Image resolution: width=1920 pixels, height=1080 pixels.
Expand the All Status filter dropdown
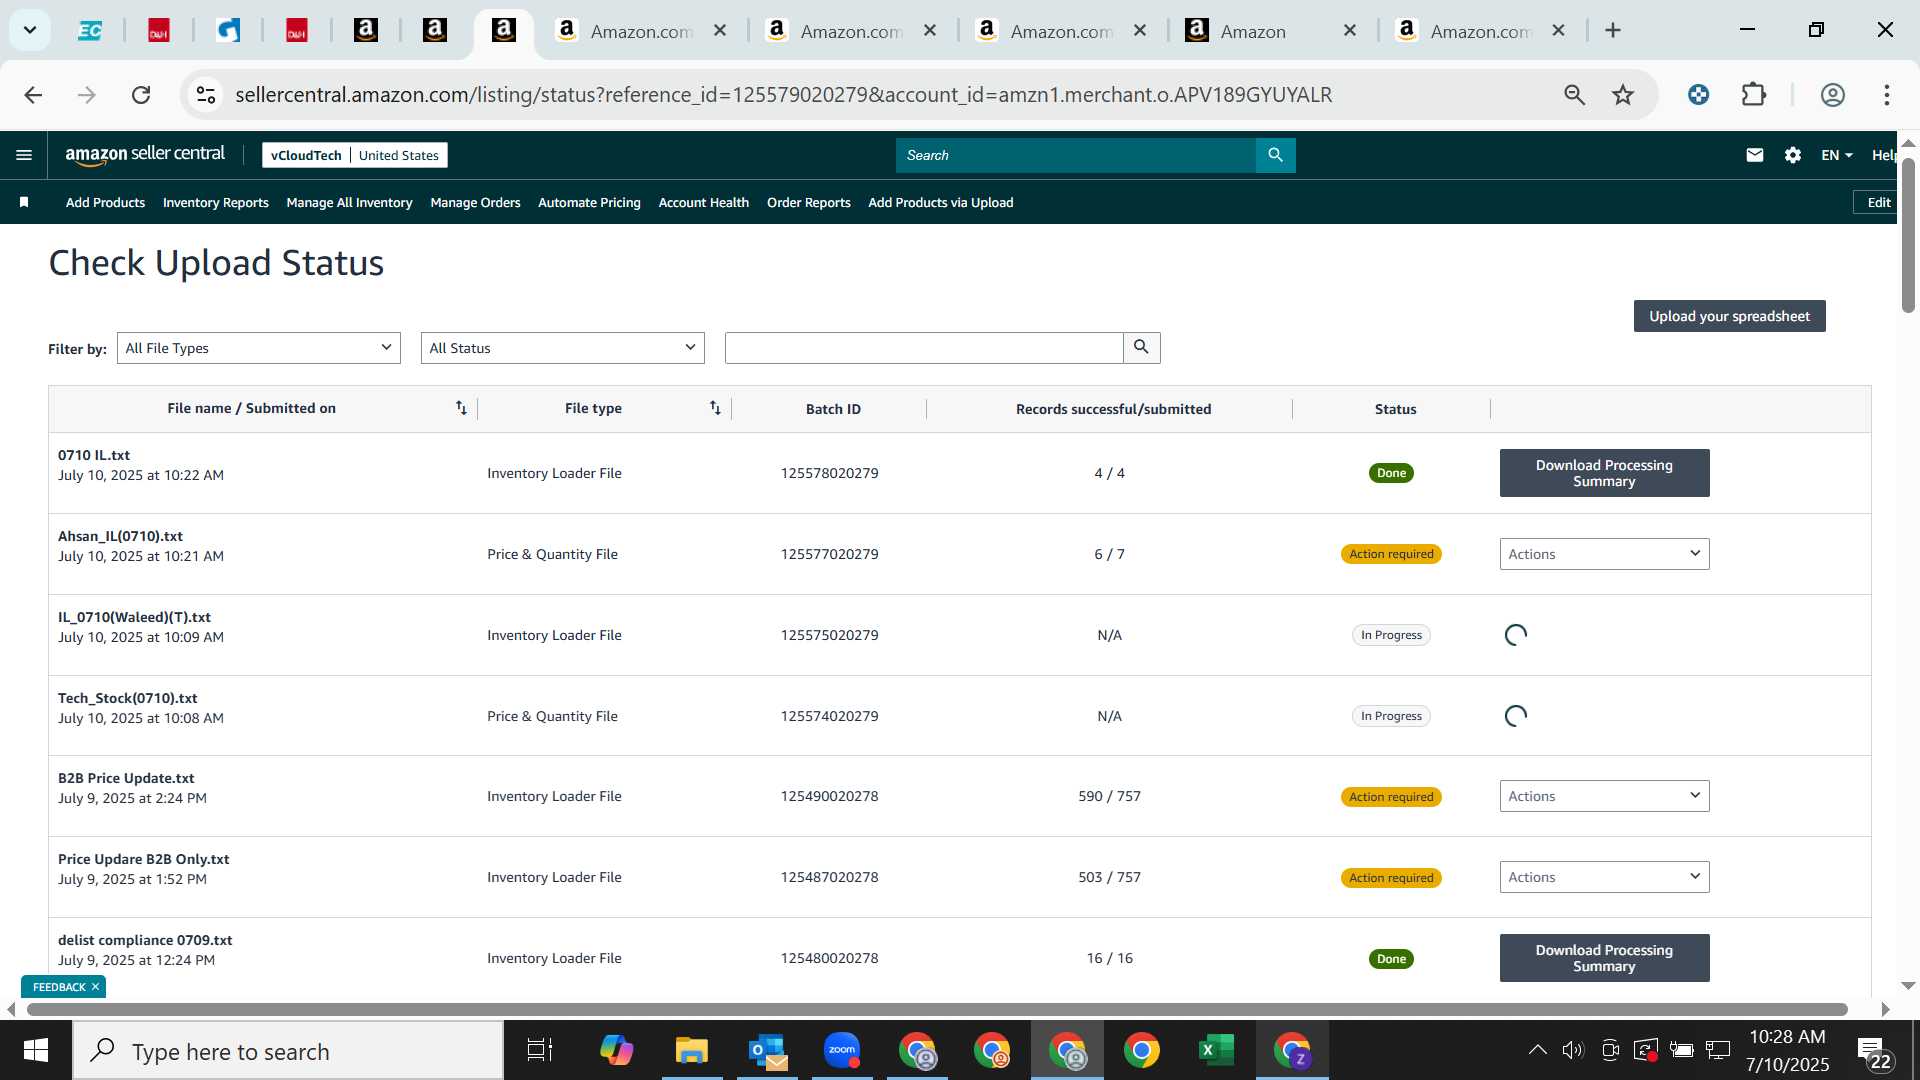563,348
